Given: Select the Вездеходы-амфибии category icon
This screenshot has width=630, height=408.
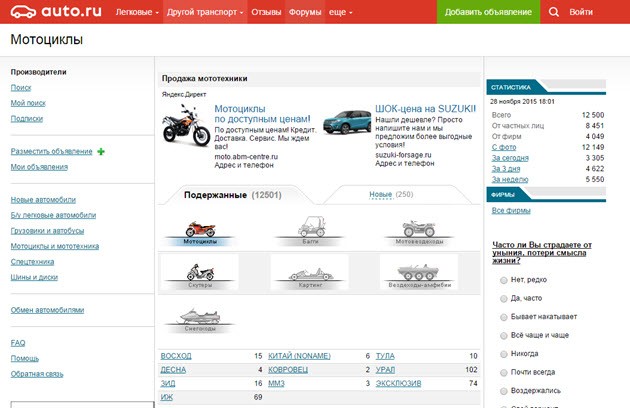Looking at the screenshot, I should tap(418, 272).
